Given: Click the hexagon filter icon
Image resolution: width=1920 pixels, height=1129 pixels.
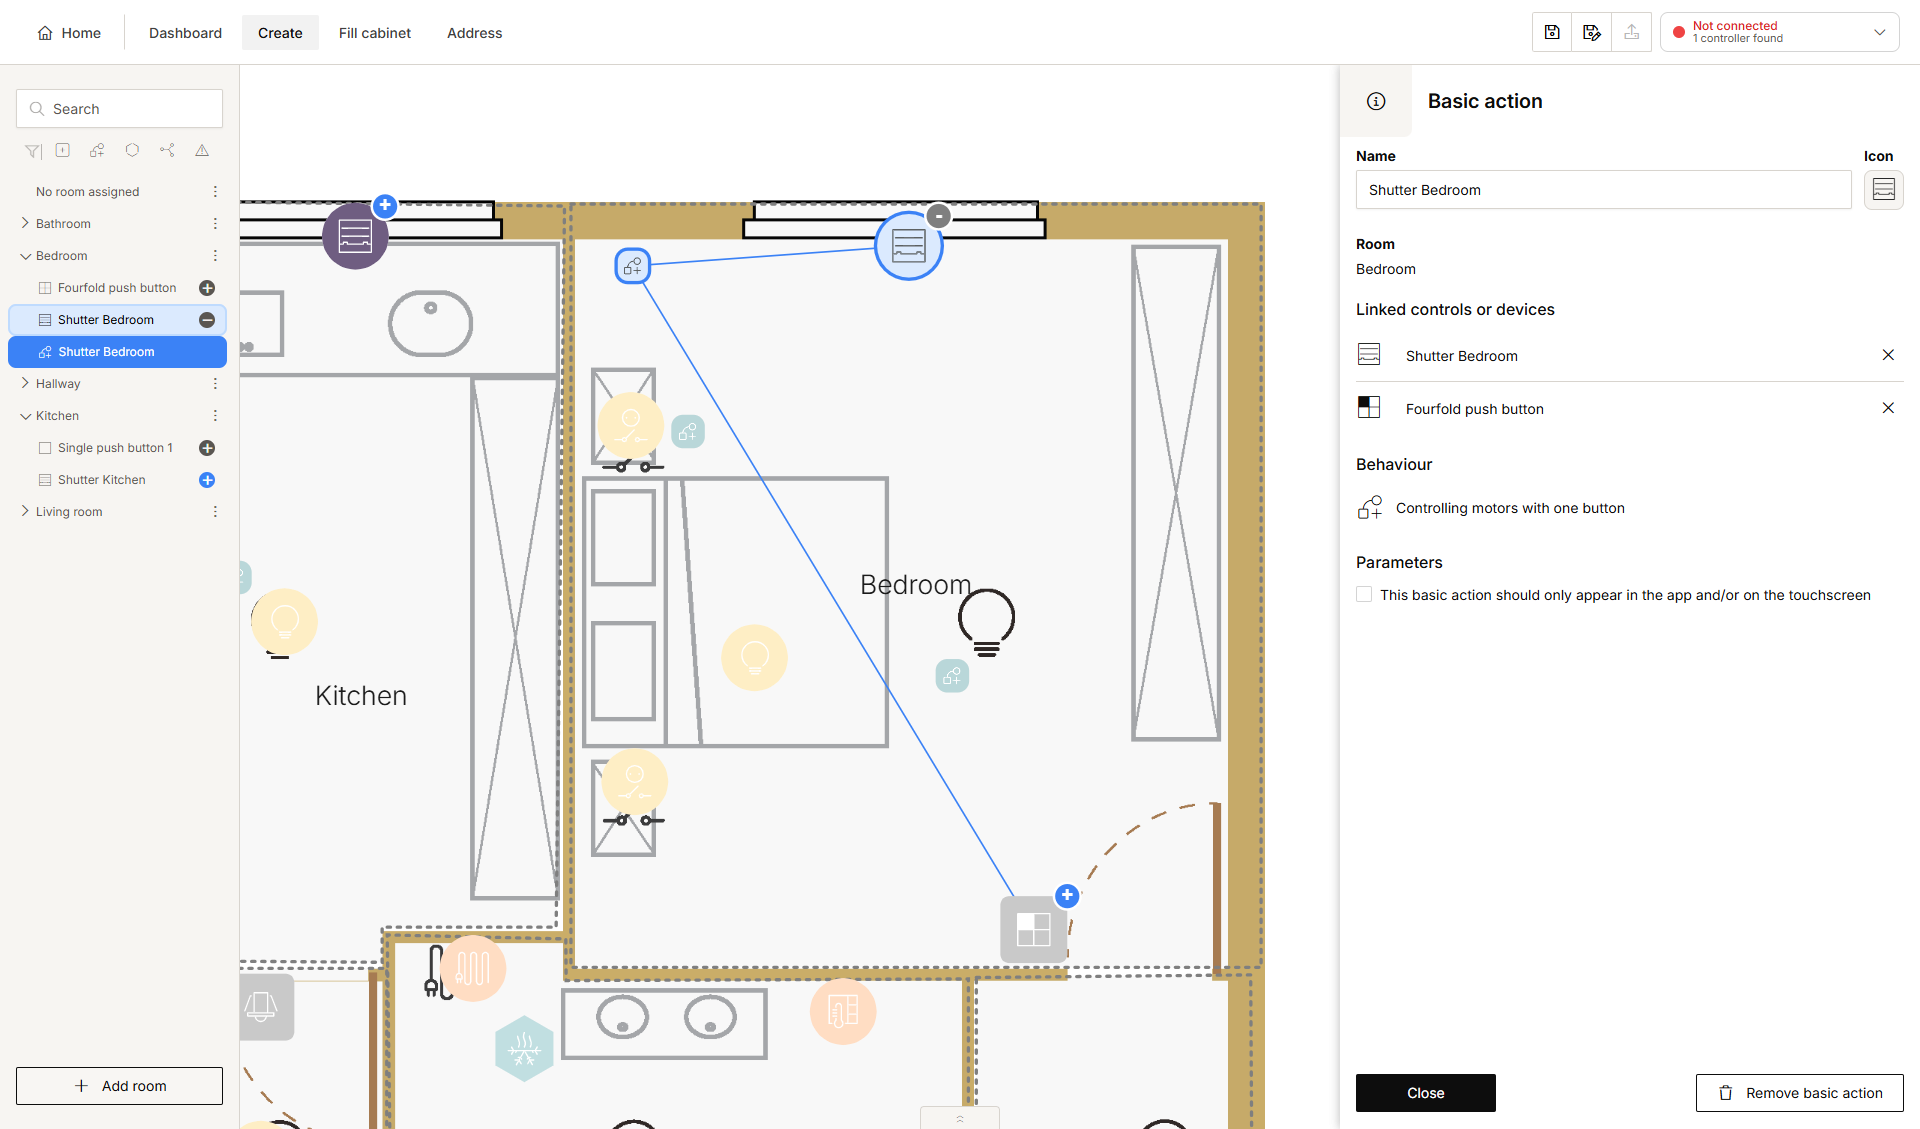Looking at the screenshot, I should tap(132, 151).
